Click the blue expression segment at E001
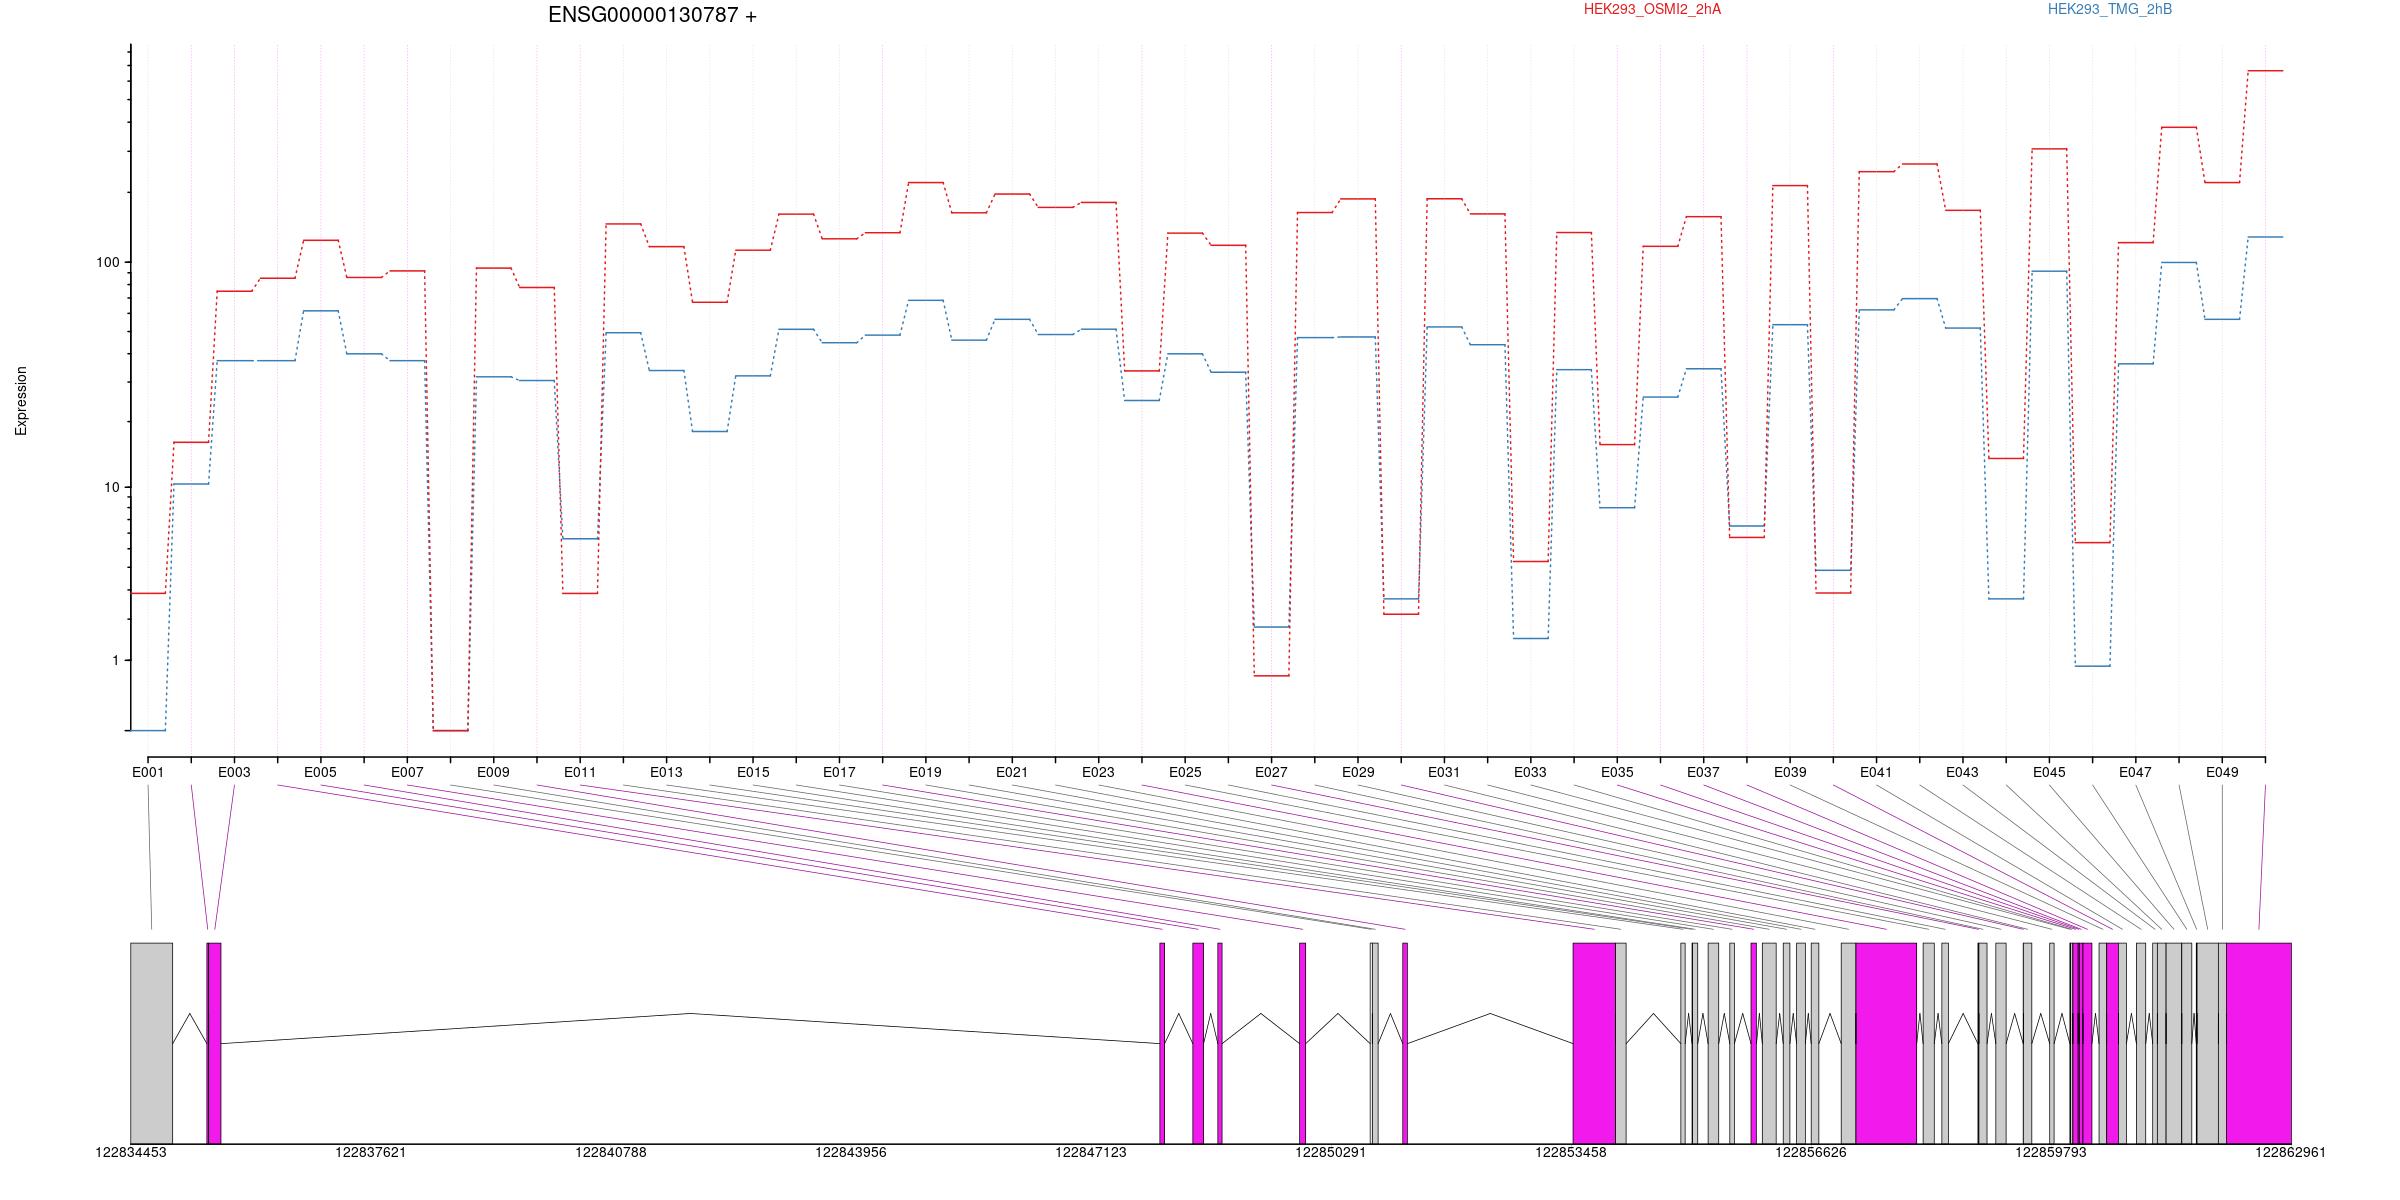 148,731
